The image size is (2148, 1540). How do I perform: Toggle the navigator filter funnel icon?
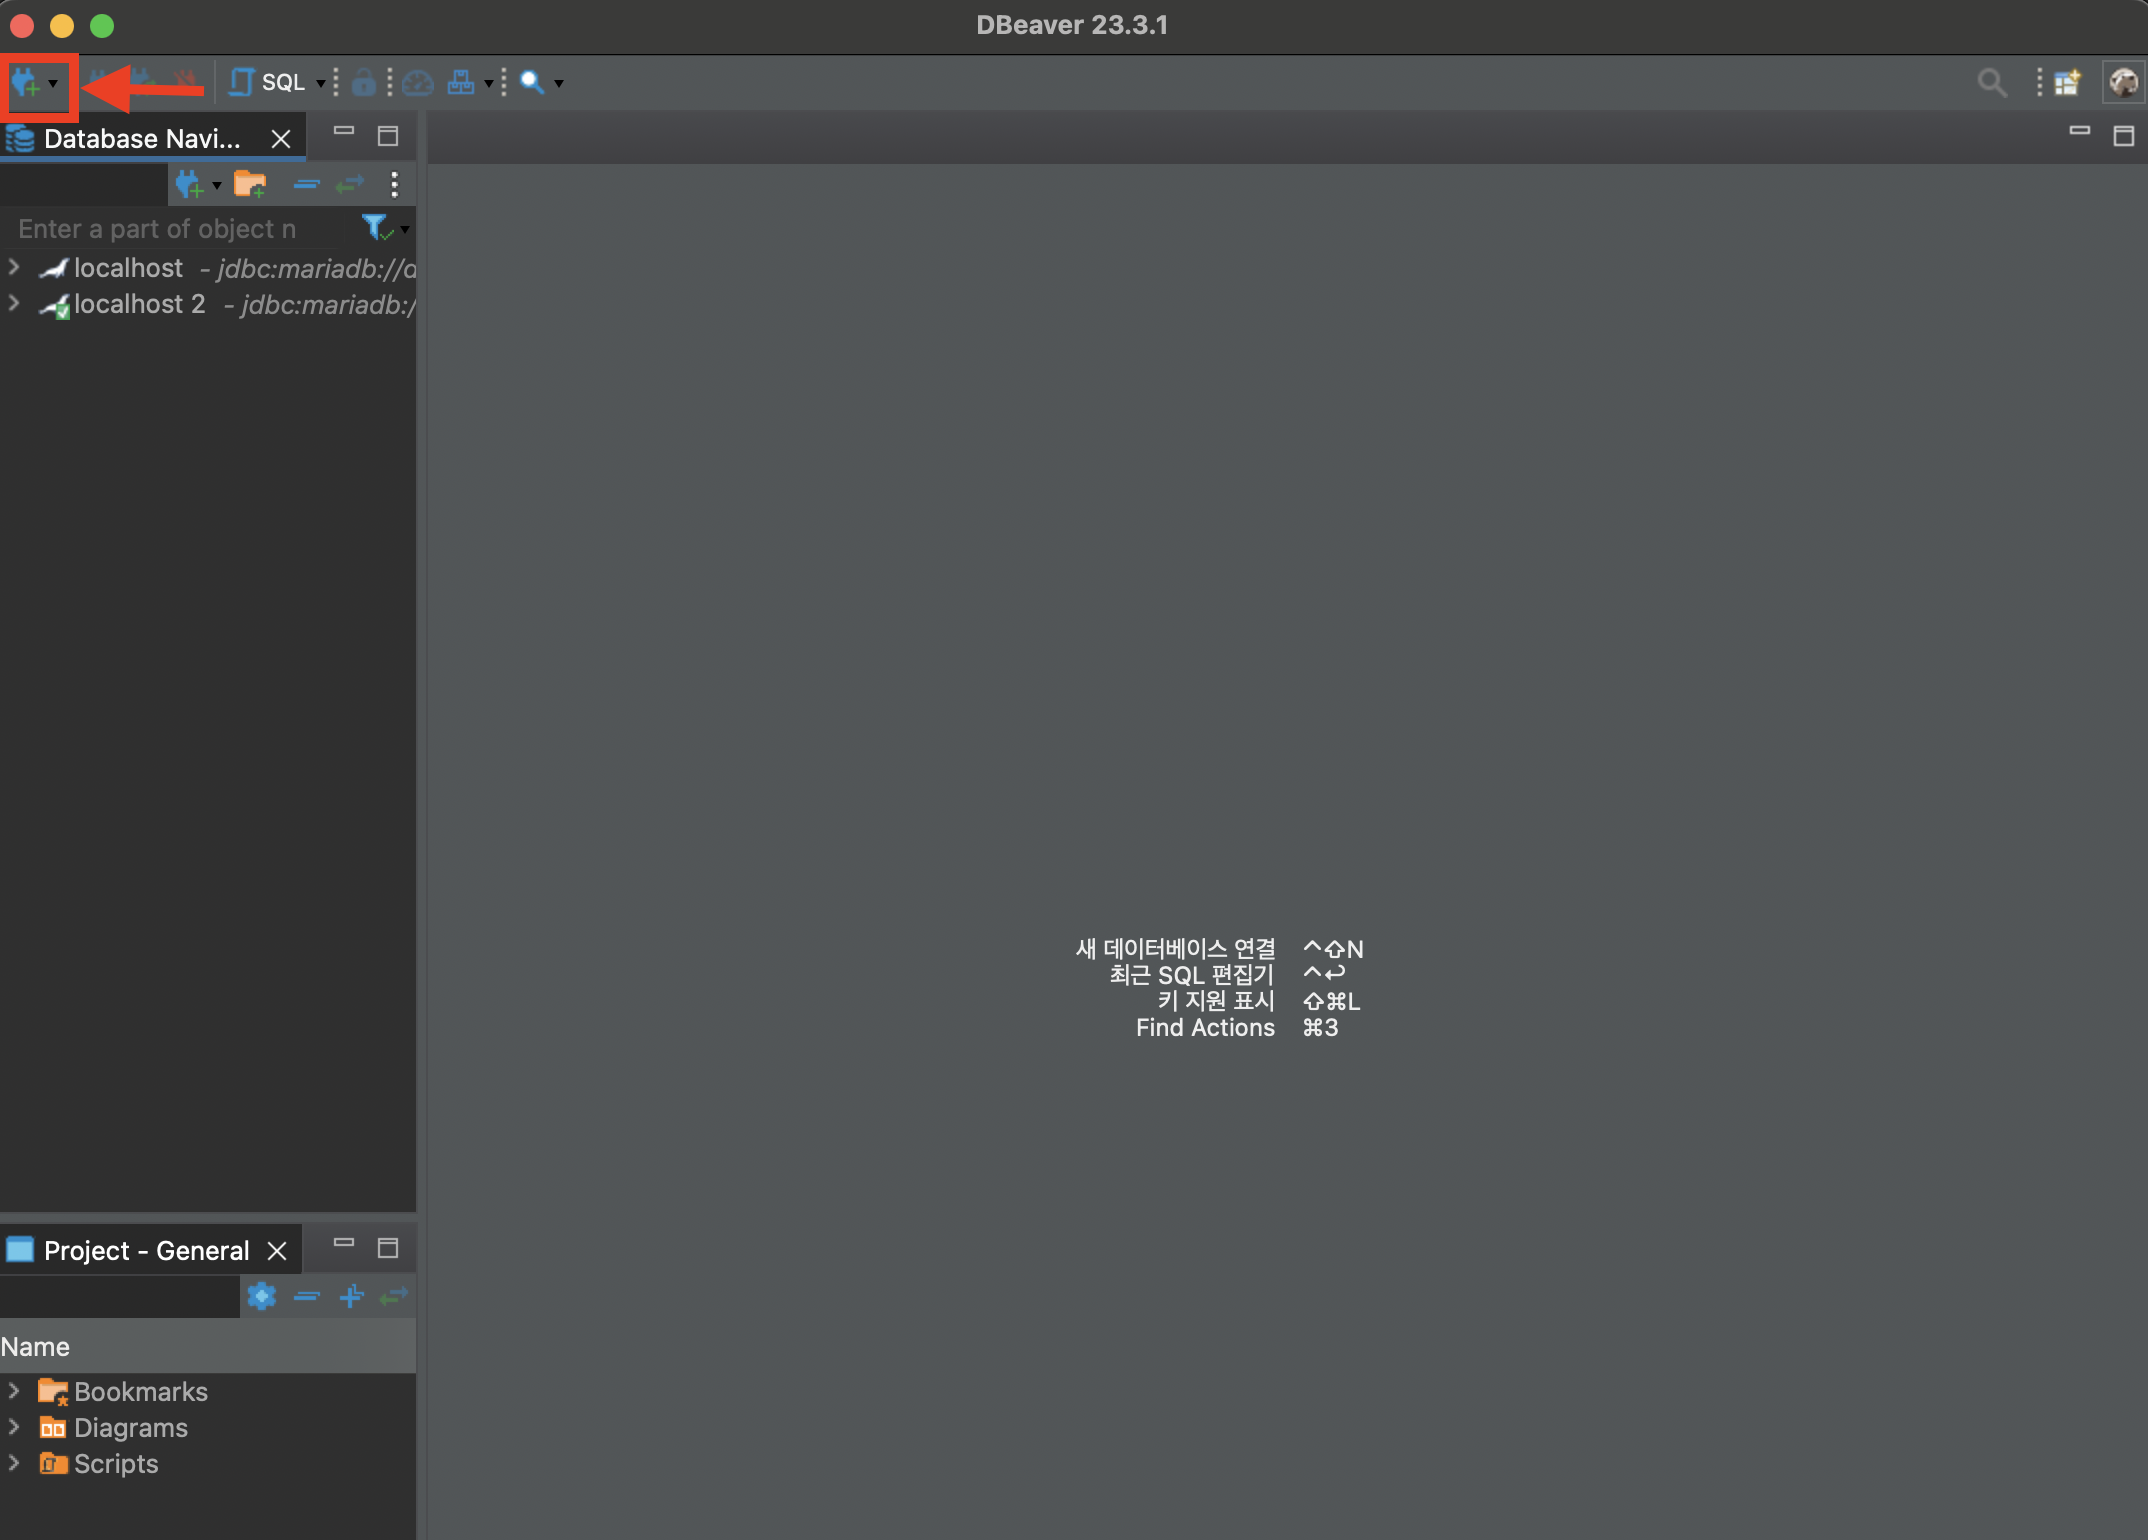coord(375,228)
